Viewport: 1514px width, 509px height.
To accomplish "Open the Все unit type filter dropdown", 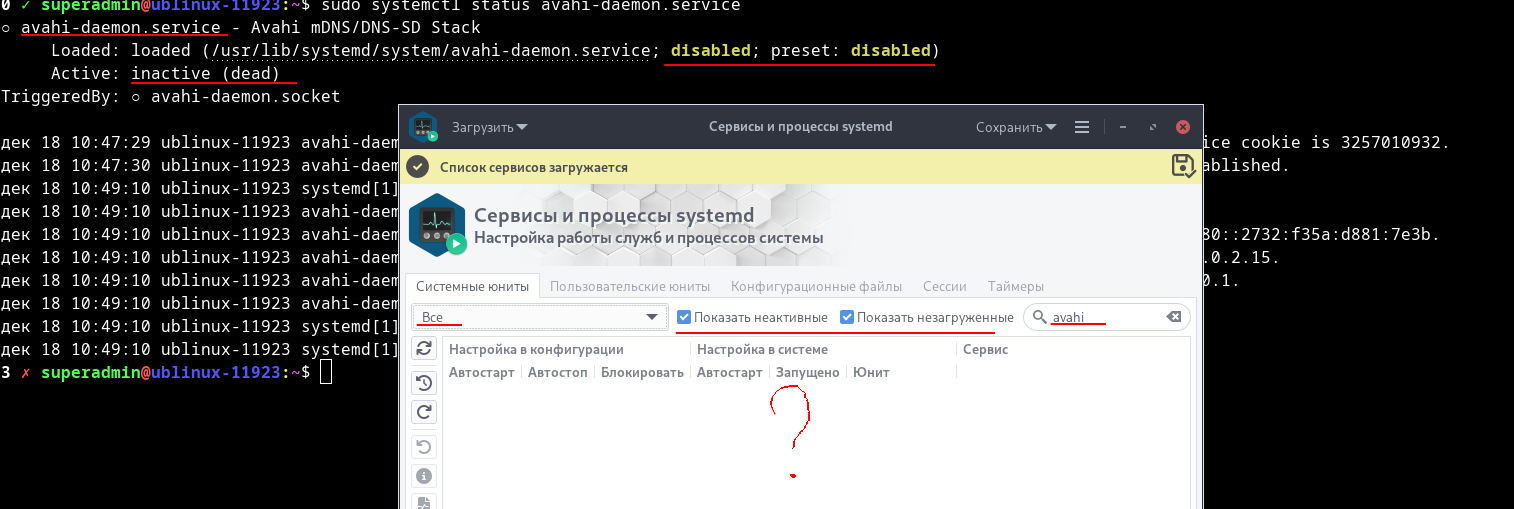I will click(540, 317).
